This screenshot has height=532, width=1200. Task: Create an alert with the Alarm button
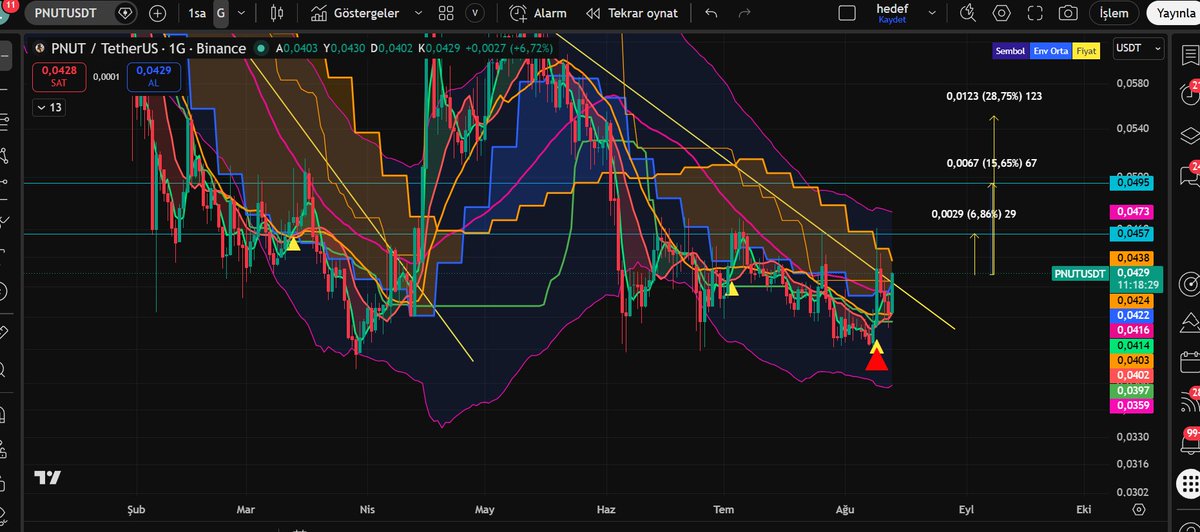tap(538, 14)
